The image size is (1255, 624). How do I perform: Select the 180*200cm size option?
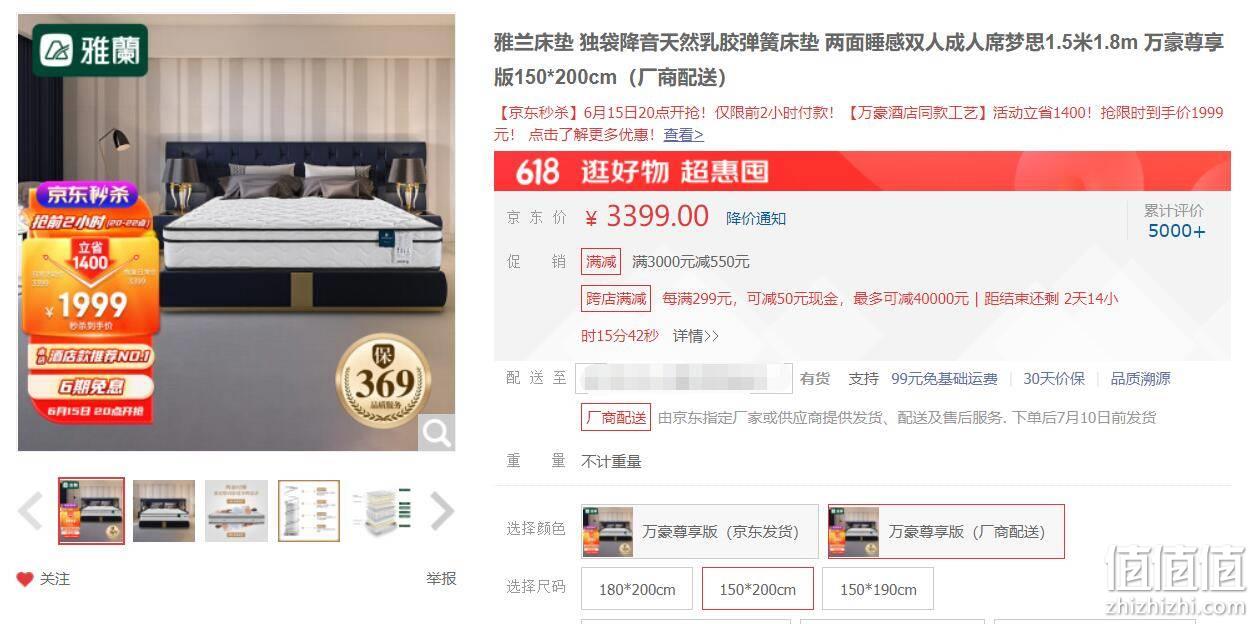[x=637, y=589]
